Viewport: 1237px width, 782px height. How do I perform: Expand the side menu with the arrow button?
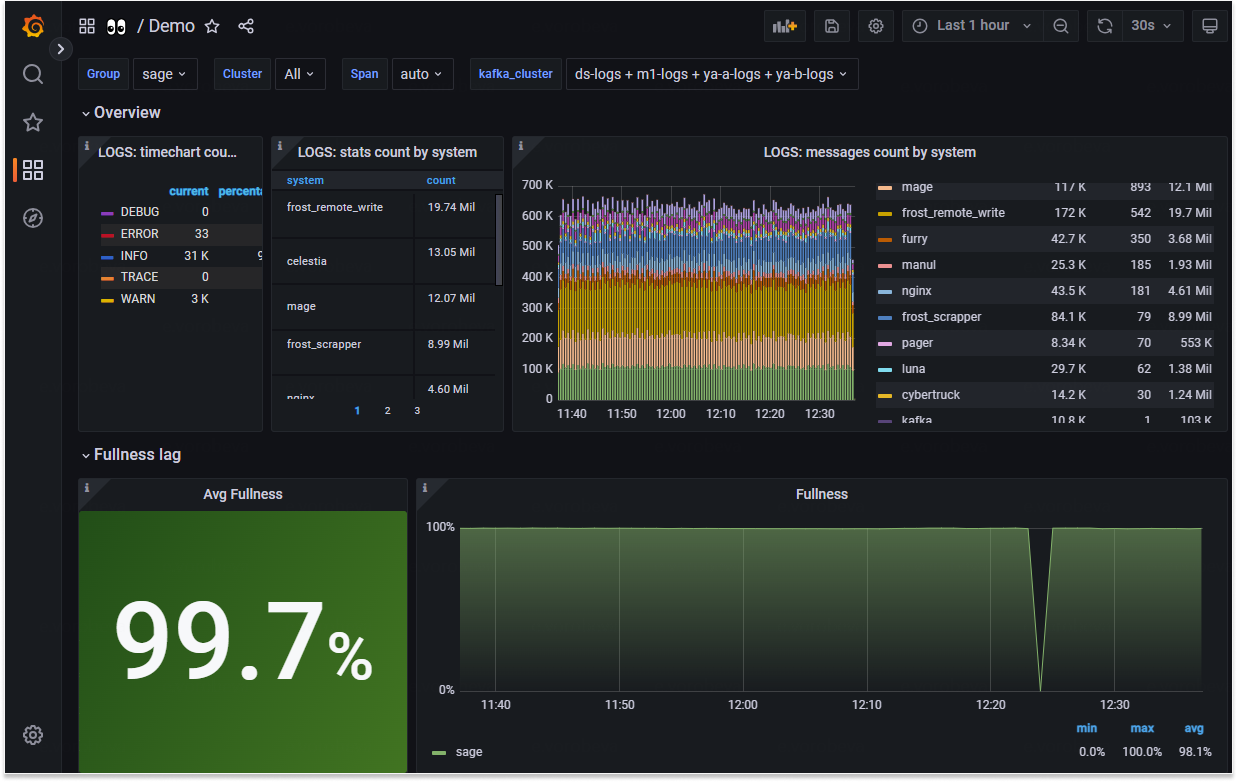point(61,48)
